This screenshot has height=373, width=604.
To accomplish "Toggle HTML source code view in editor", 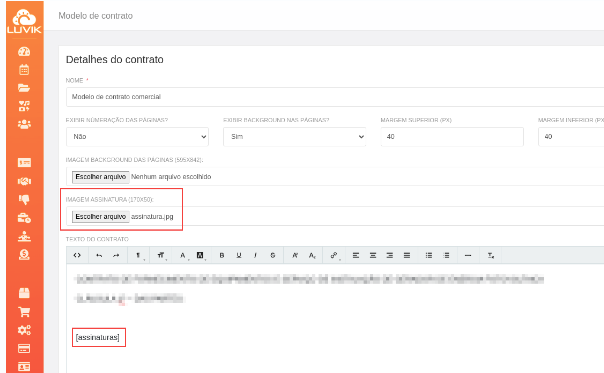I will pos(77,255).
